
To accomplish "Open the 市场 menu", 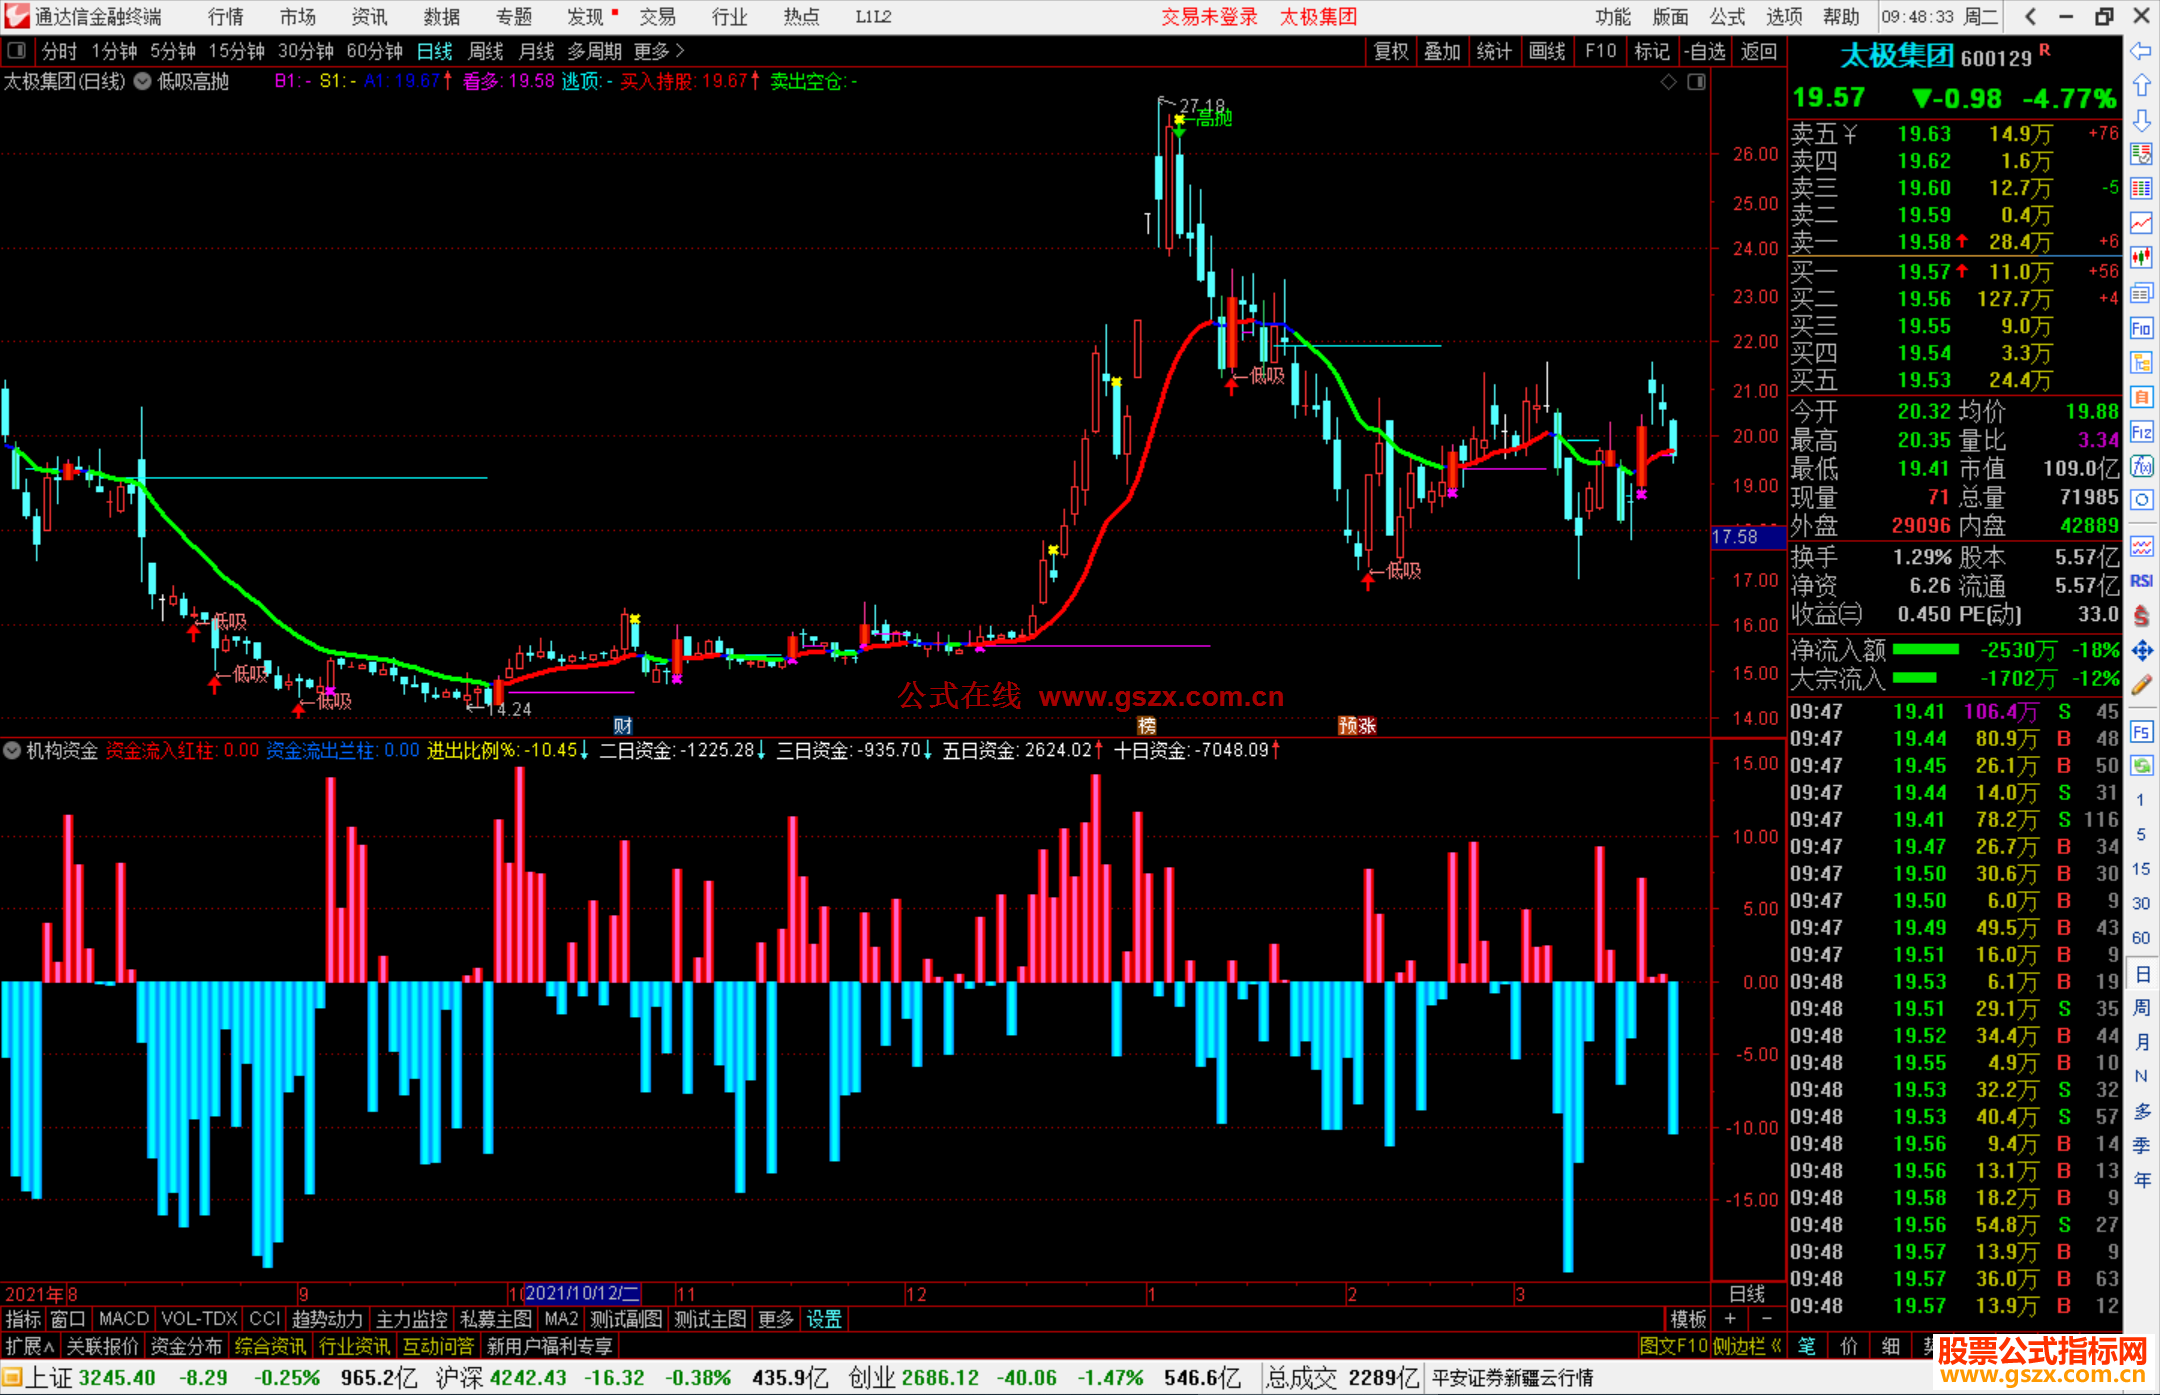I will click(298, 16).
